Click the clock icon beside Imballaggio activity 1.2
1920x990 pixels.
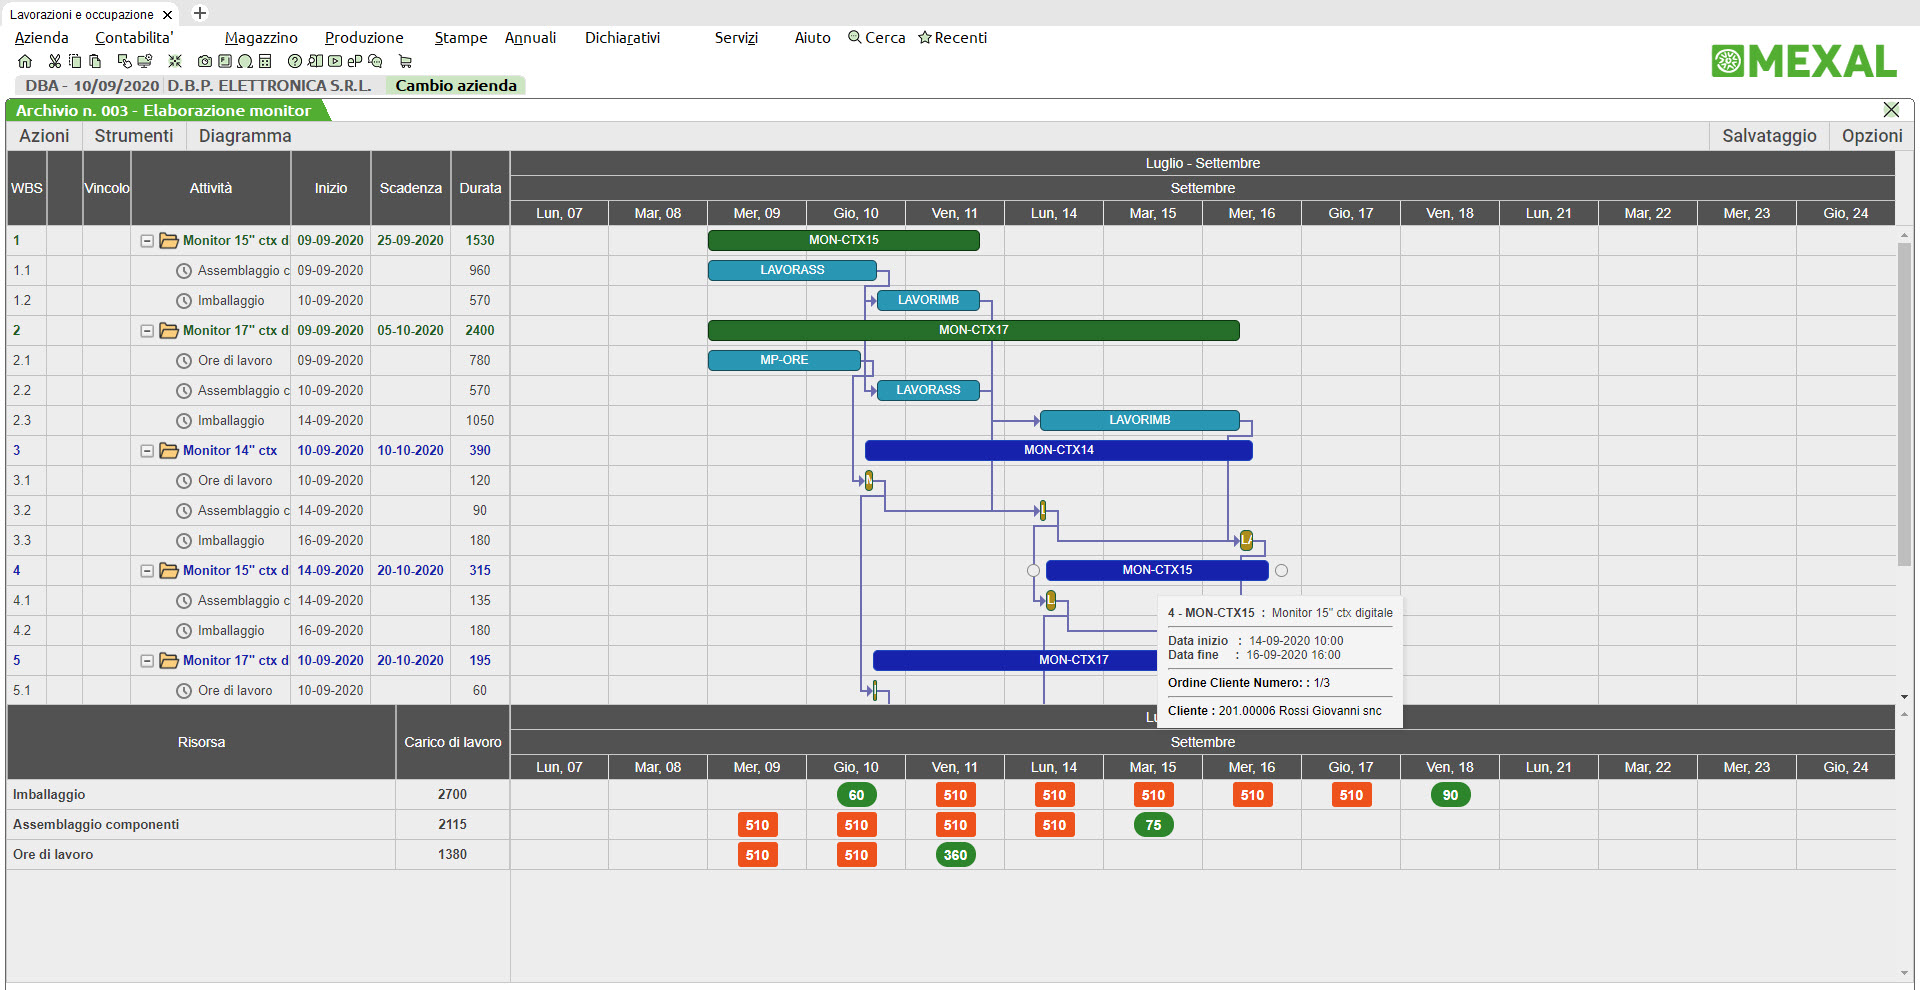point(182,300)
